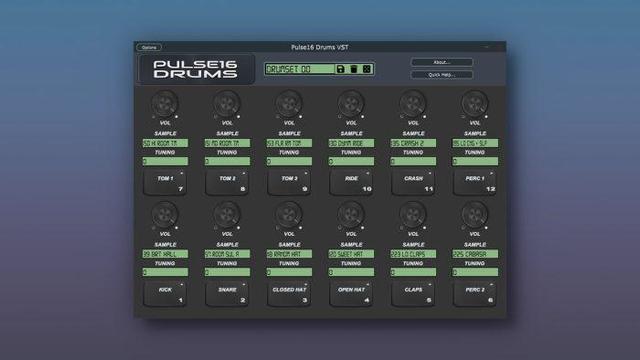Open the Perc 2 sample selector showing CABASA
This screenshot has width=640, height=360.
475,254
